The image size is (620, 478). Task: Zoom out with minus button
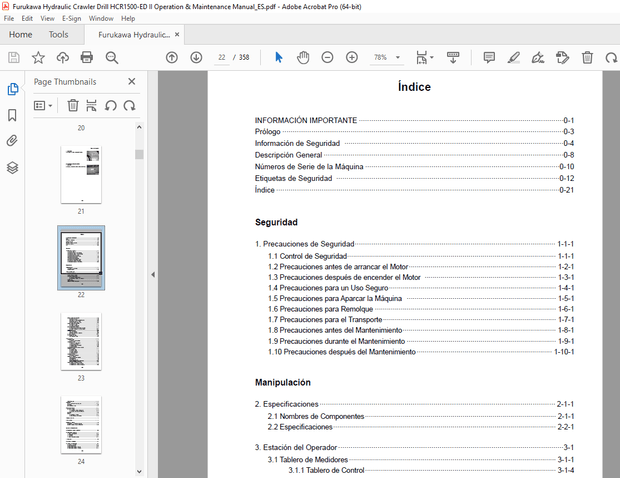(327, 58)
